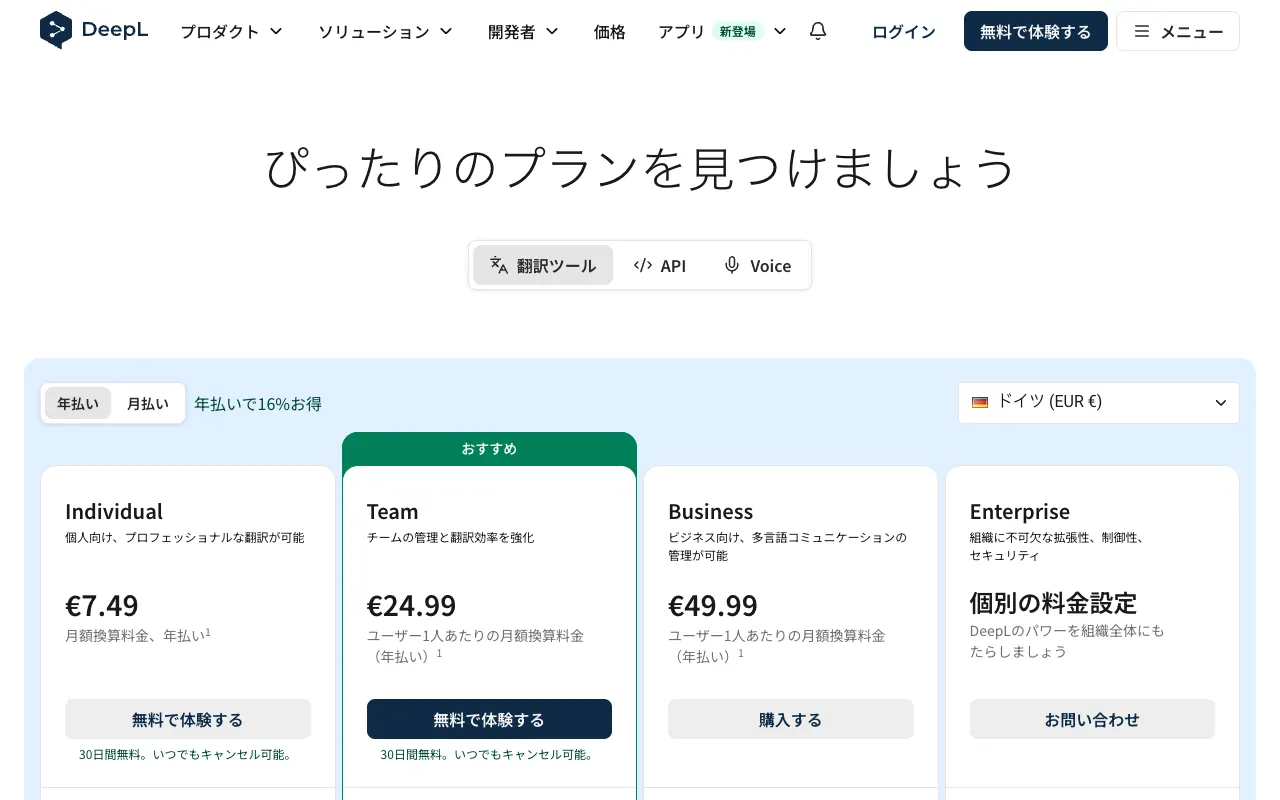This screenshot has height=800, width=1280.
Task: Click Business plan 購入する button
Action: (790, 719)
